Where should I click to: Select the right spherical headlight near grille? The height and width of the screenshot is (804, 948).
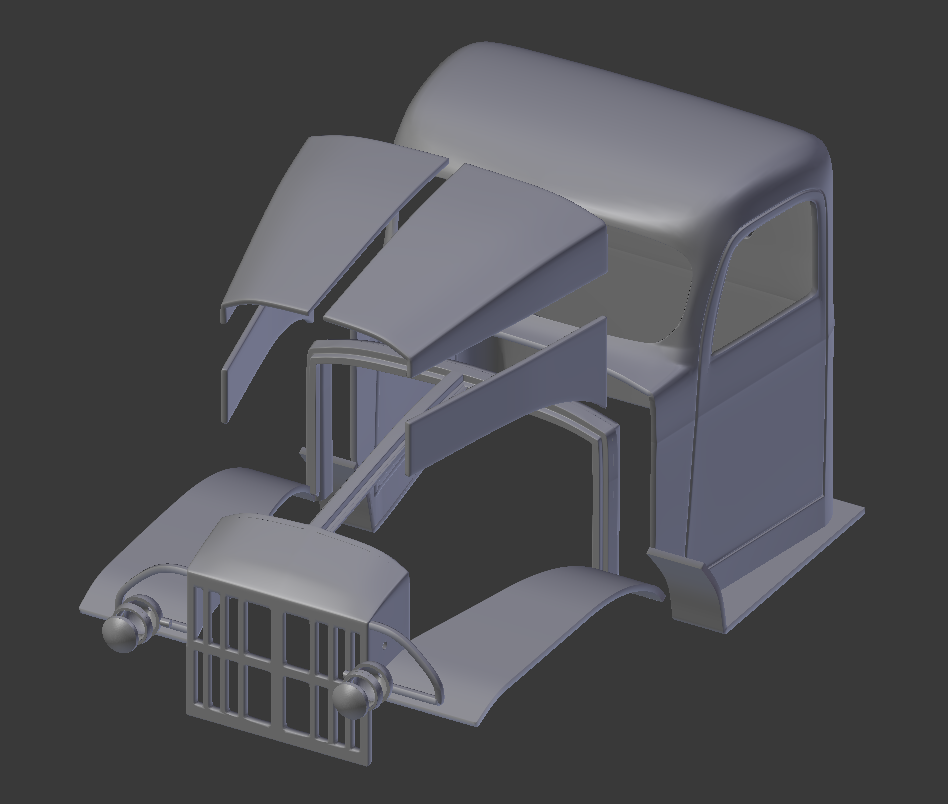pos(351,699)
